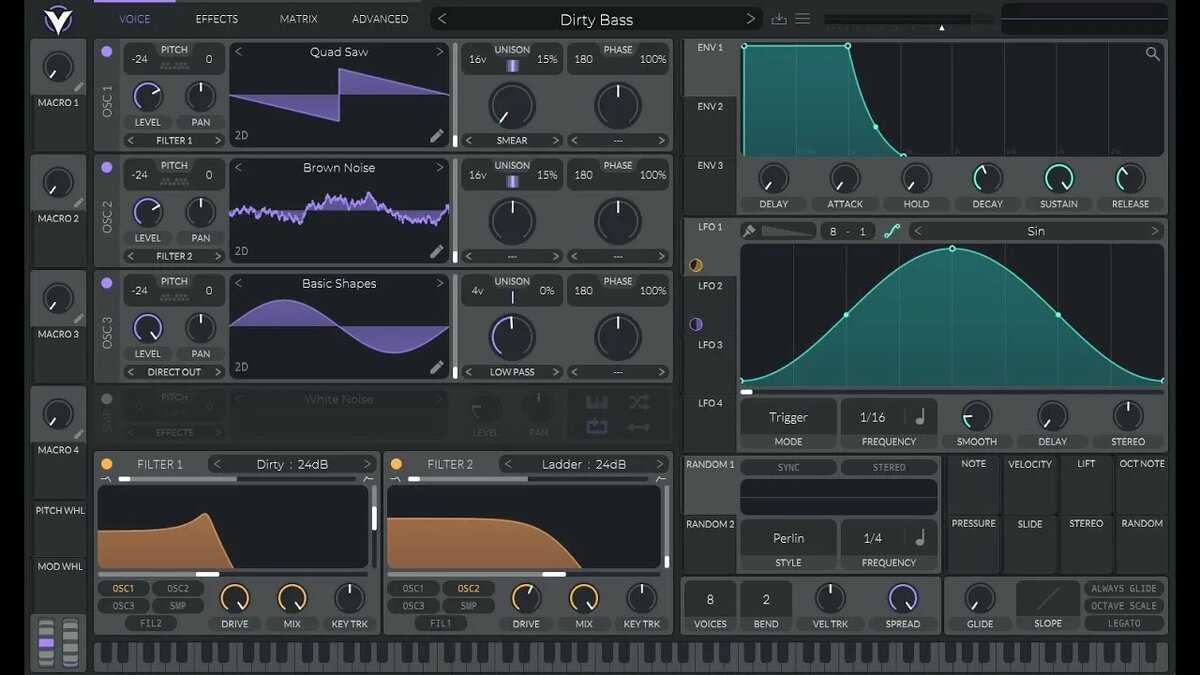Click the Random SYNC button
Viewport: 1200px width, 675px height.
tap(788, 467)
